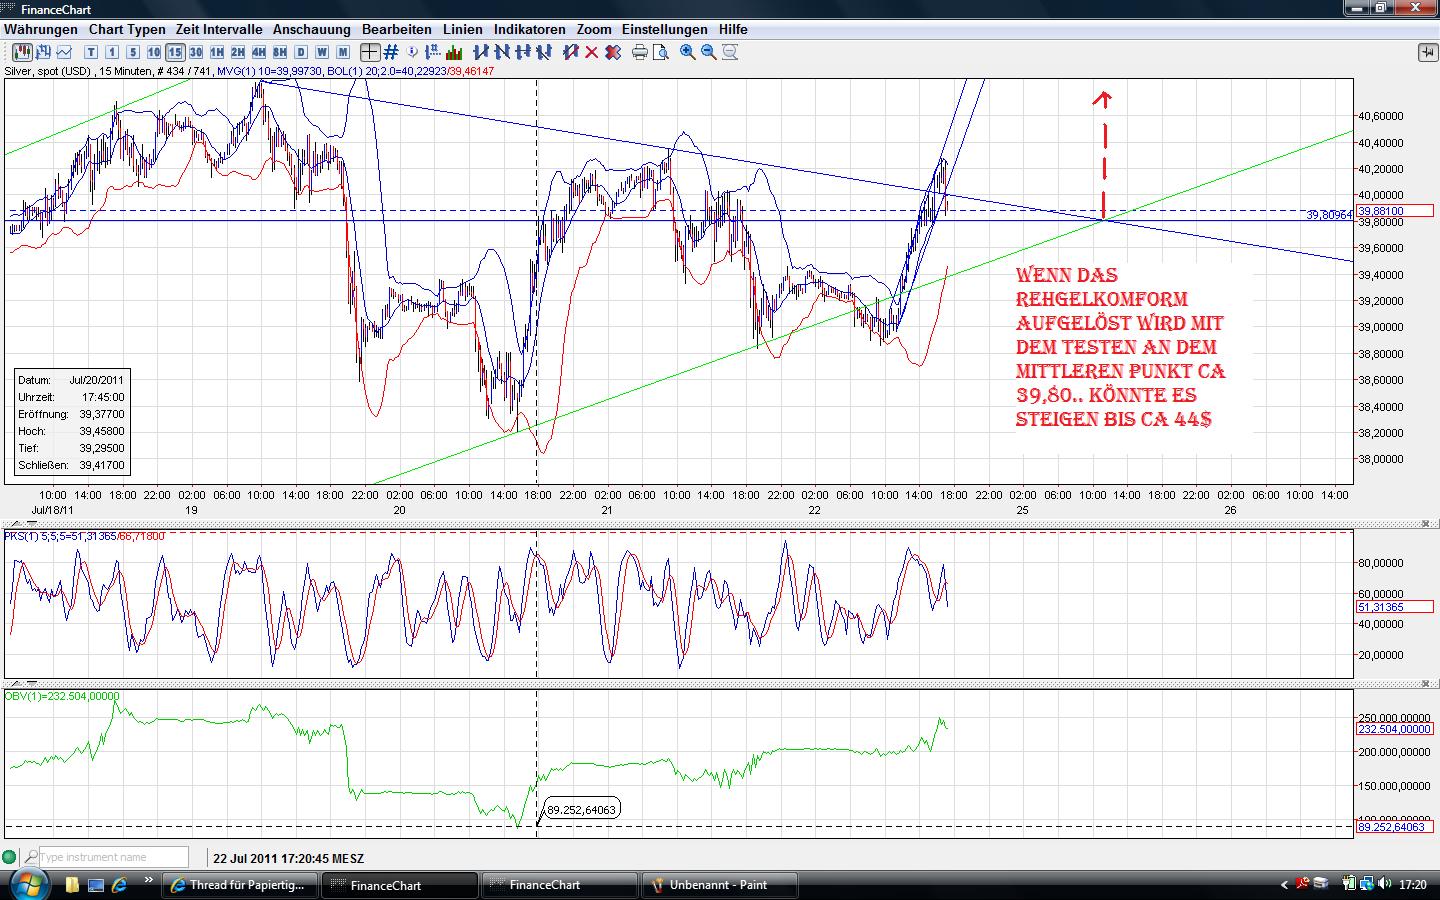Click the green connection status indicator
Viewport: 1440px width, 900px height.
(x=10, y=857)
